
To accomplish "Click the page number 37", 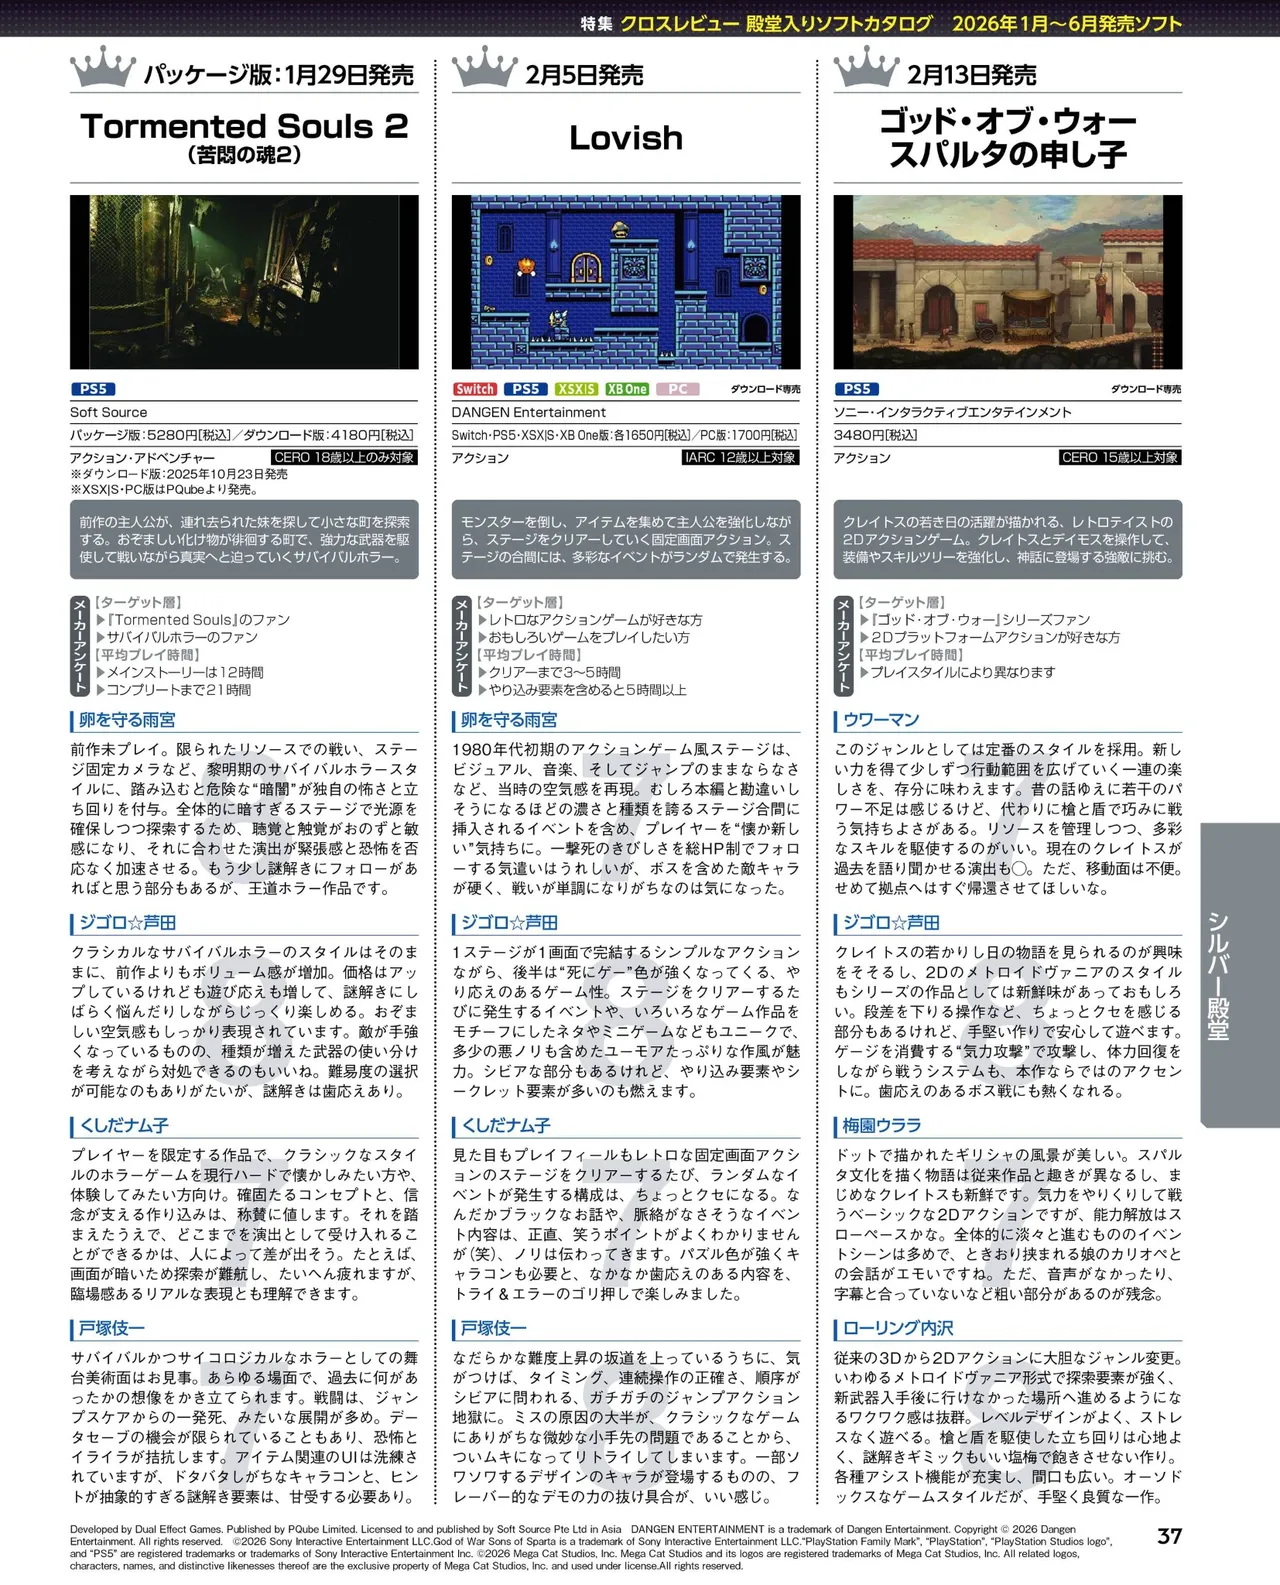I will point(1169,1536).
